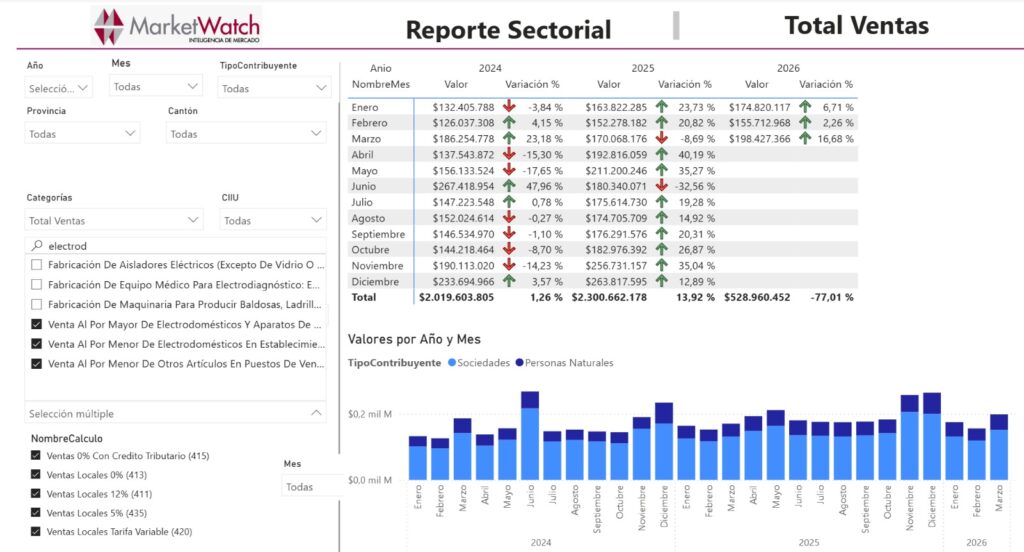
Task: Click the red down arrow for Marzo 2025
Action: (x=662, y=138)
